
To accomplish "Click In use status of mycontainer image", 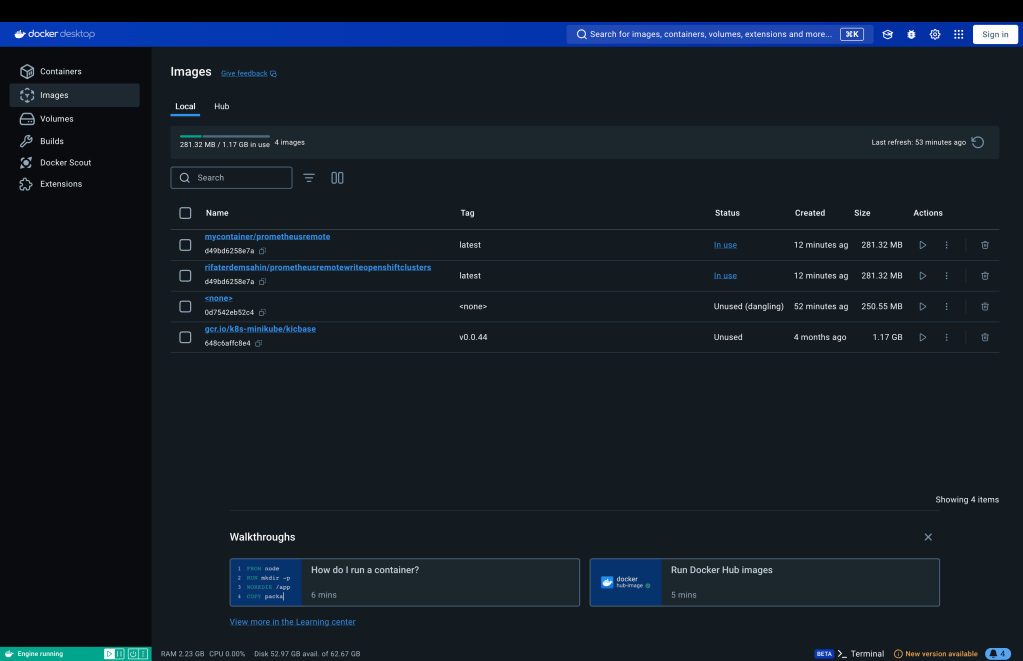I will click(725, 245).
